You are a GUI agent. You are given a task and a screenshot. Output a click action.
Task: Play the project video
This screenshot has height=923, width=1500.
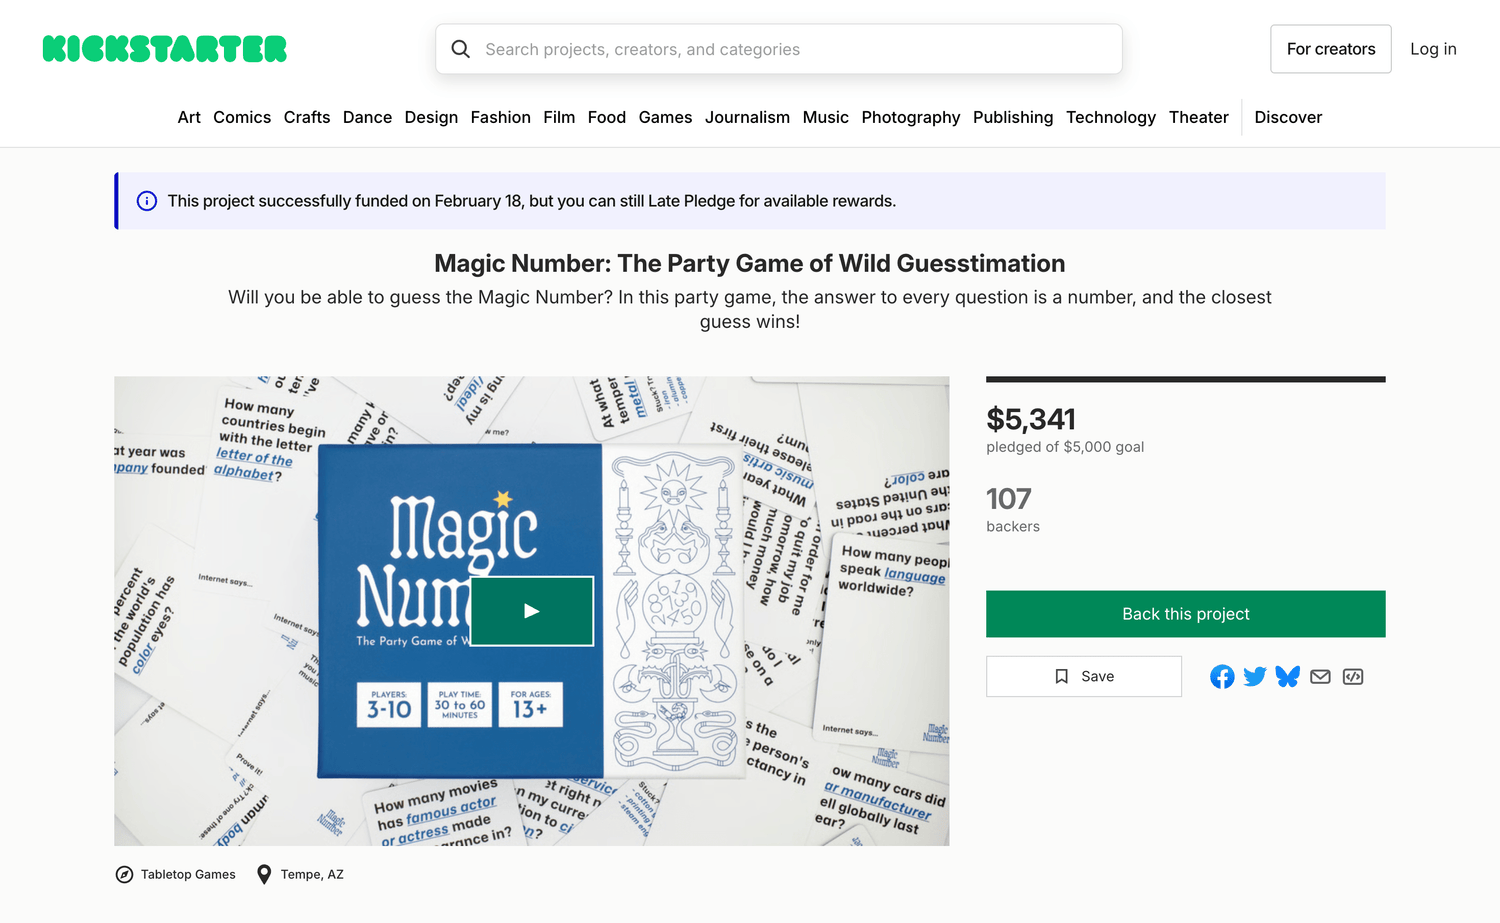(531, 611)
